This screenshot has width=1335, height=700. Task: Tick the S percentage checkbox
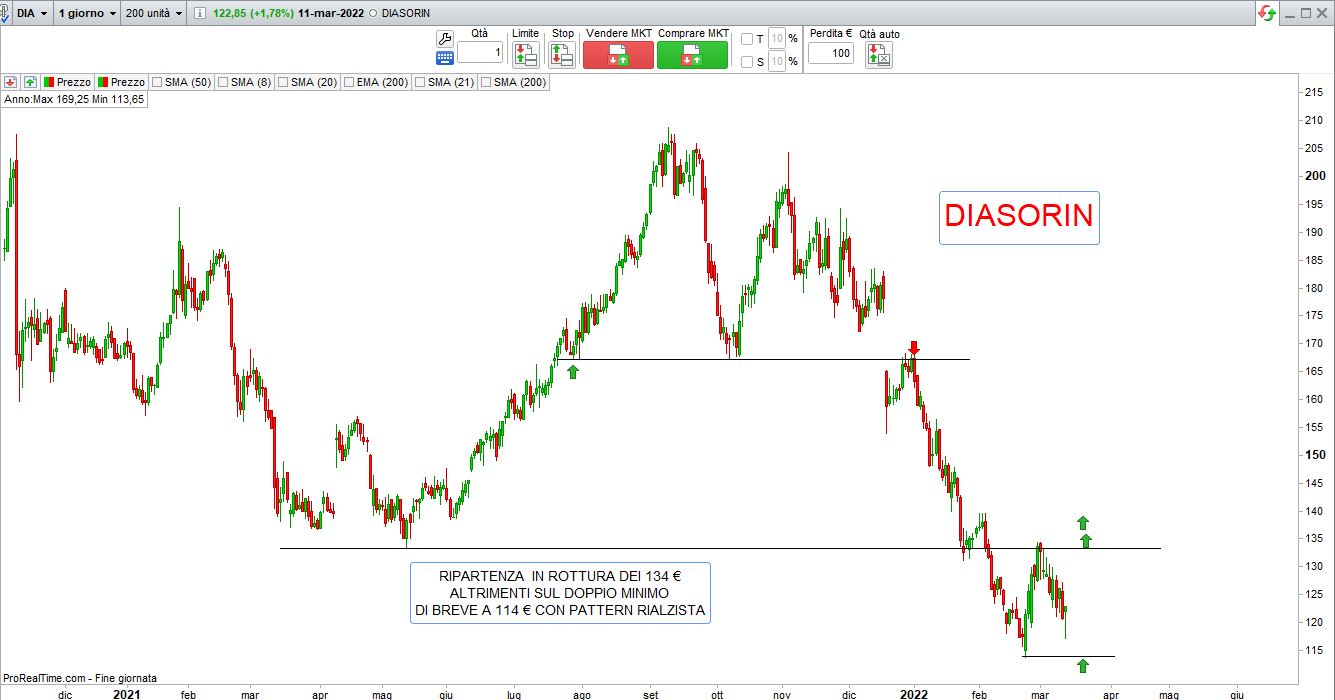(747, 62)
